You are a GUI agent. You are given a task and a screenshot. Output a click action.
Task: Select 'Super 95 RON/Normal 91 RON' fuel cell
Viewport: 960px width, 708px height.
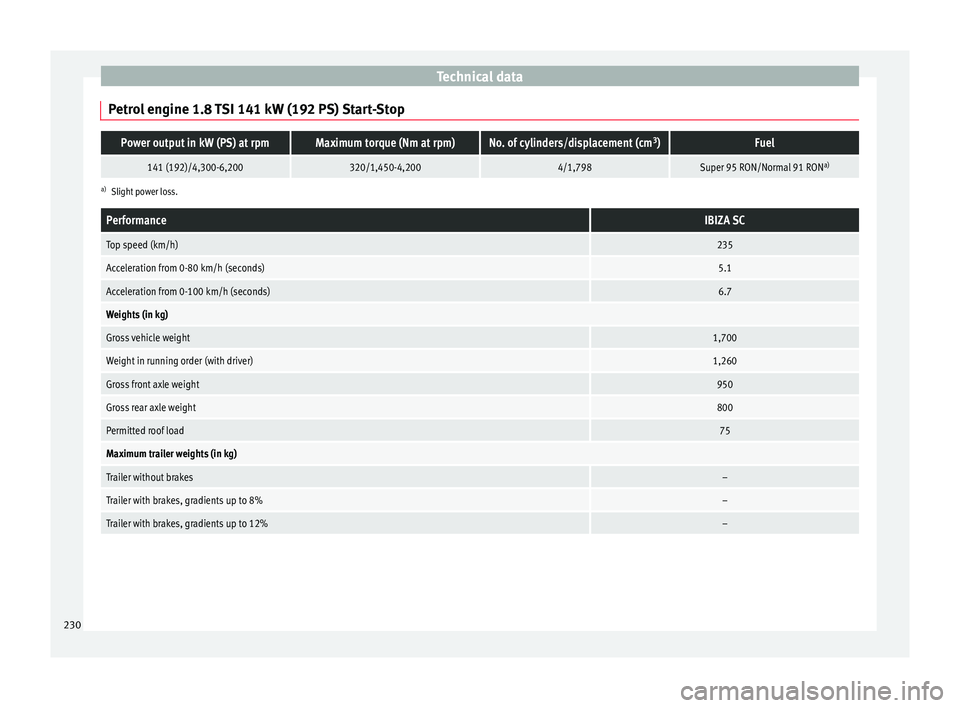tap(764, 167)
